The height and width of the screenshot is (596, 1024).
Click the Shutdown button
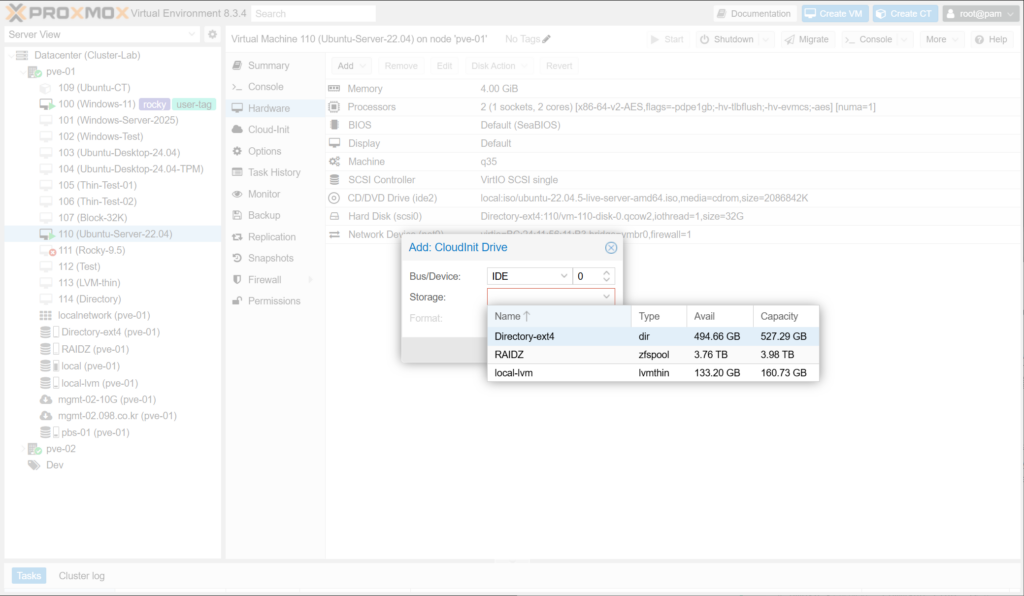tap(727, 39)
